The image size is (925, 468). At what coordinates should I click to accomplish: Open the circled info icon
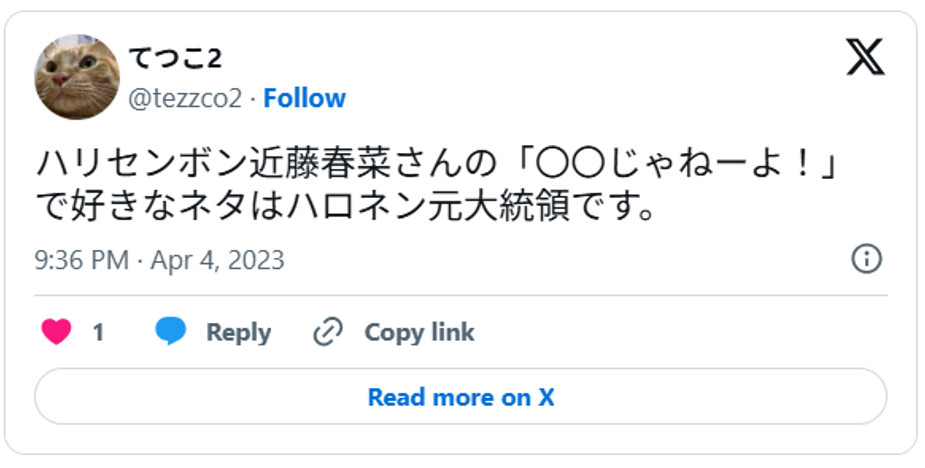[x=865, y=260]
